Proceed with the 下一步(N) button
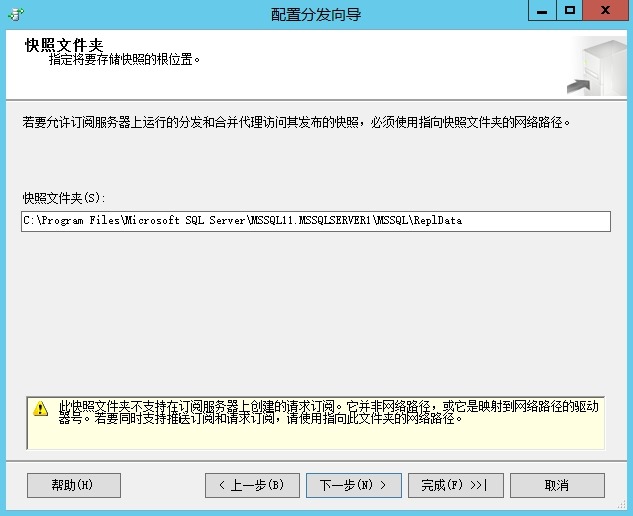The width and height of the screenshot is (633, 516). 353,485
